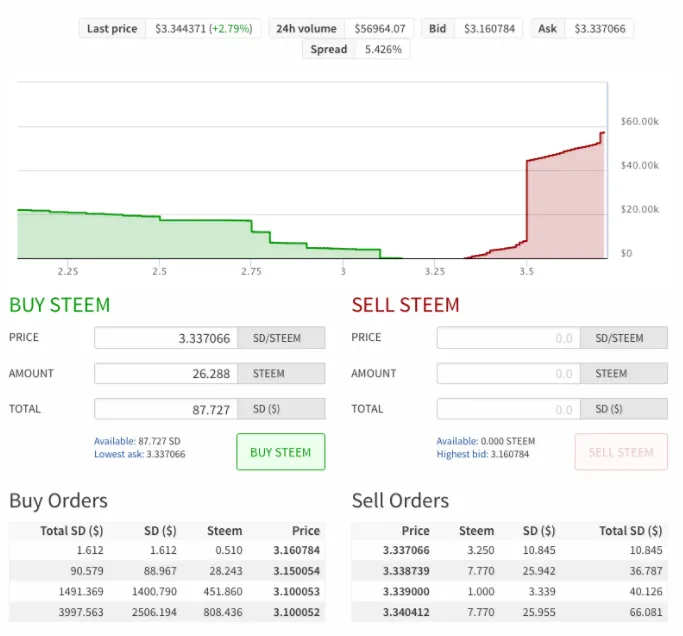
Task: Click the Available 0.000 STEEM link
Action: 486,441
